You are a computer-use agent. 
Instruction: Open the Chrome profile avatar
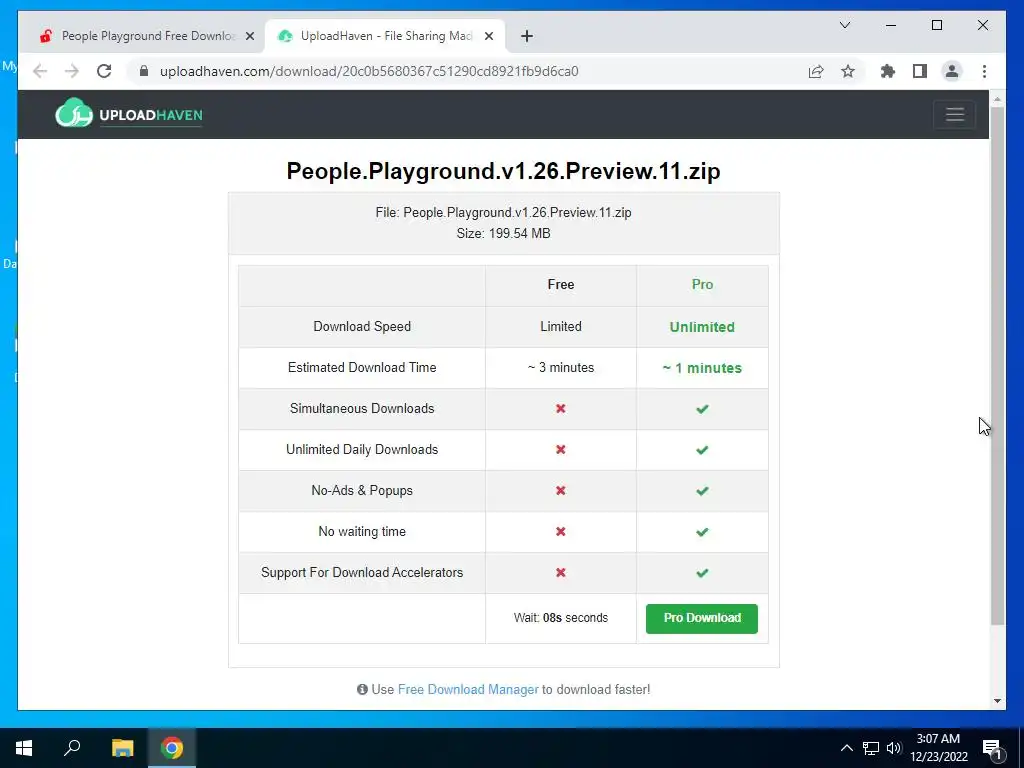tap(952, 71)
